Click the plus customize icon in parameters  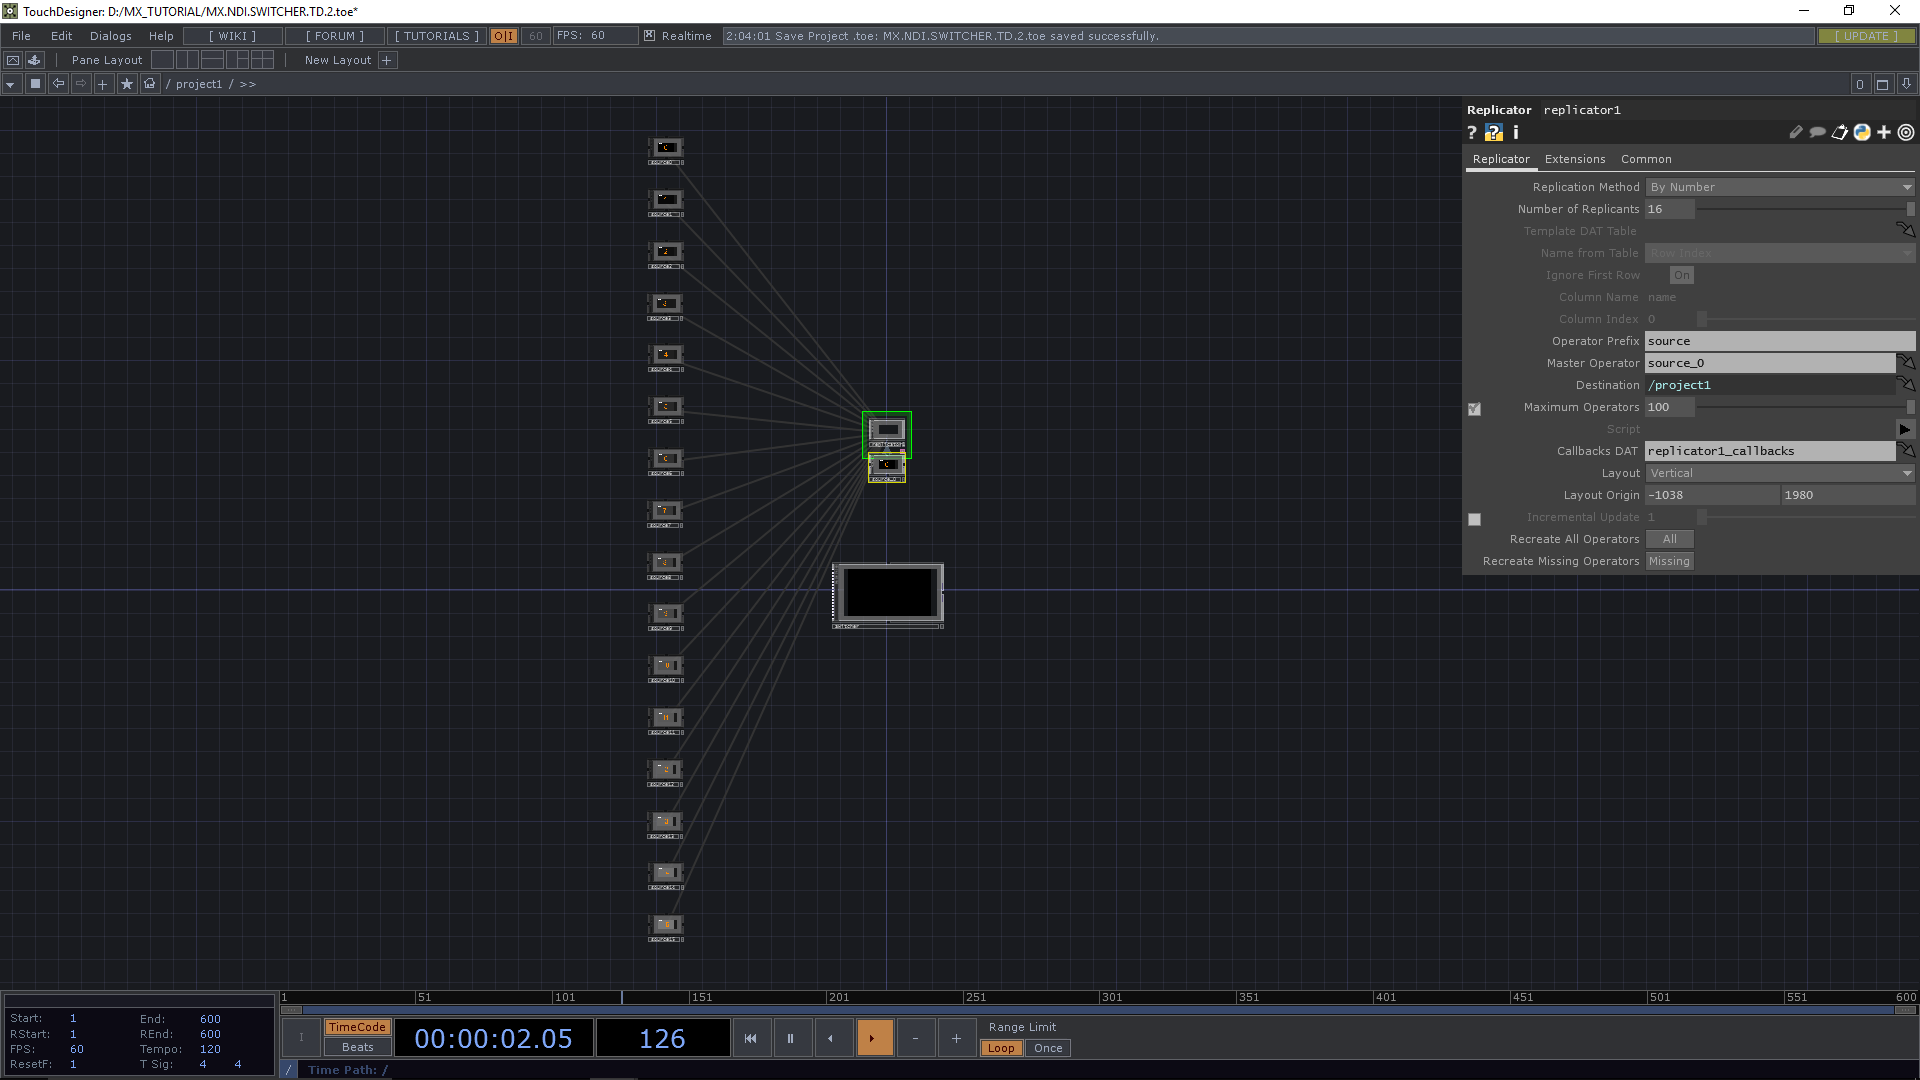(1884, 132)
